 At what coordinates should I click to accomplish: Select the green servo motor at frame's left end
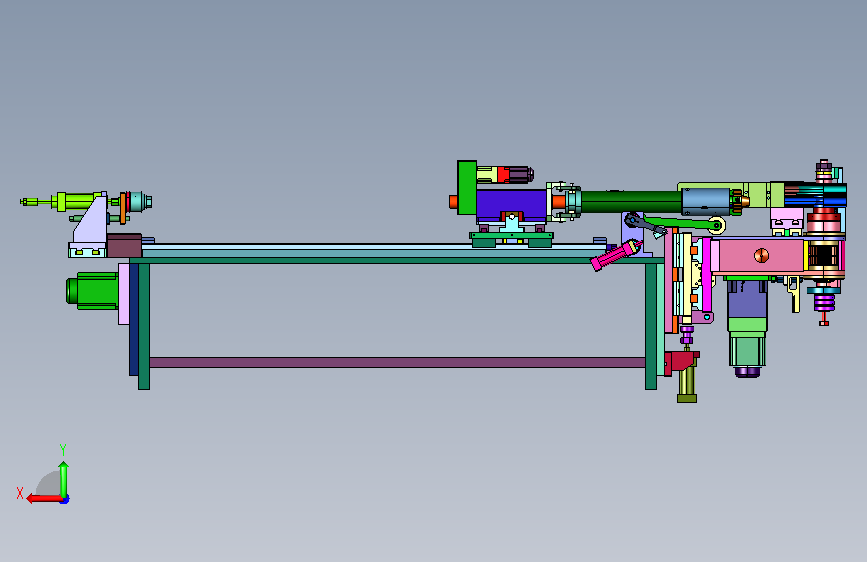point(92,290)
